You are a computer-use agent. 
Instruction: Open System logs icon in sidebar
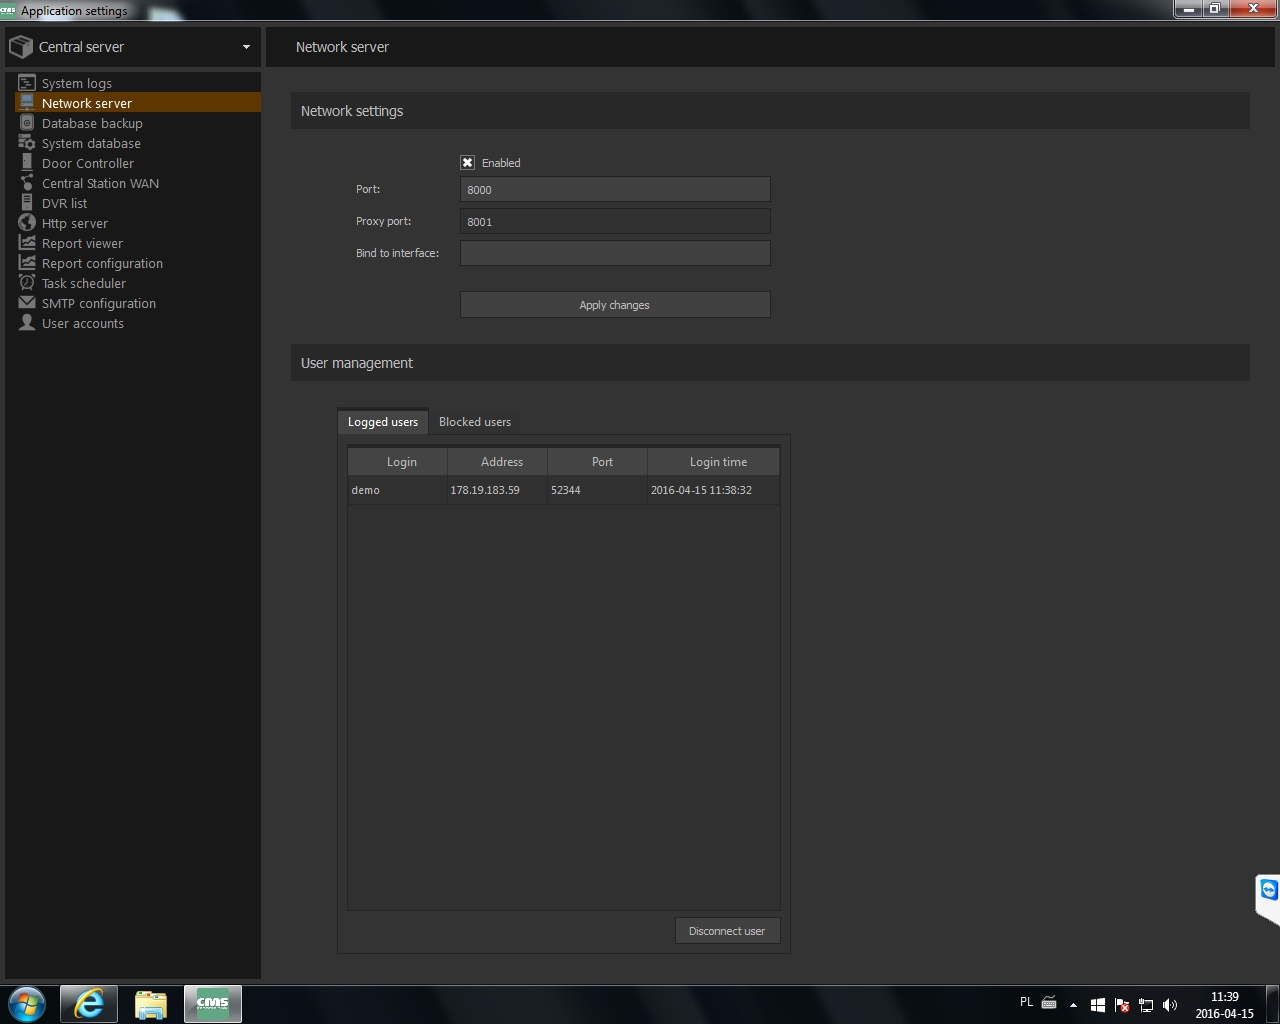(x=27, y=83)
